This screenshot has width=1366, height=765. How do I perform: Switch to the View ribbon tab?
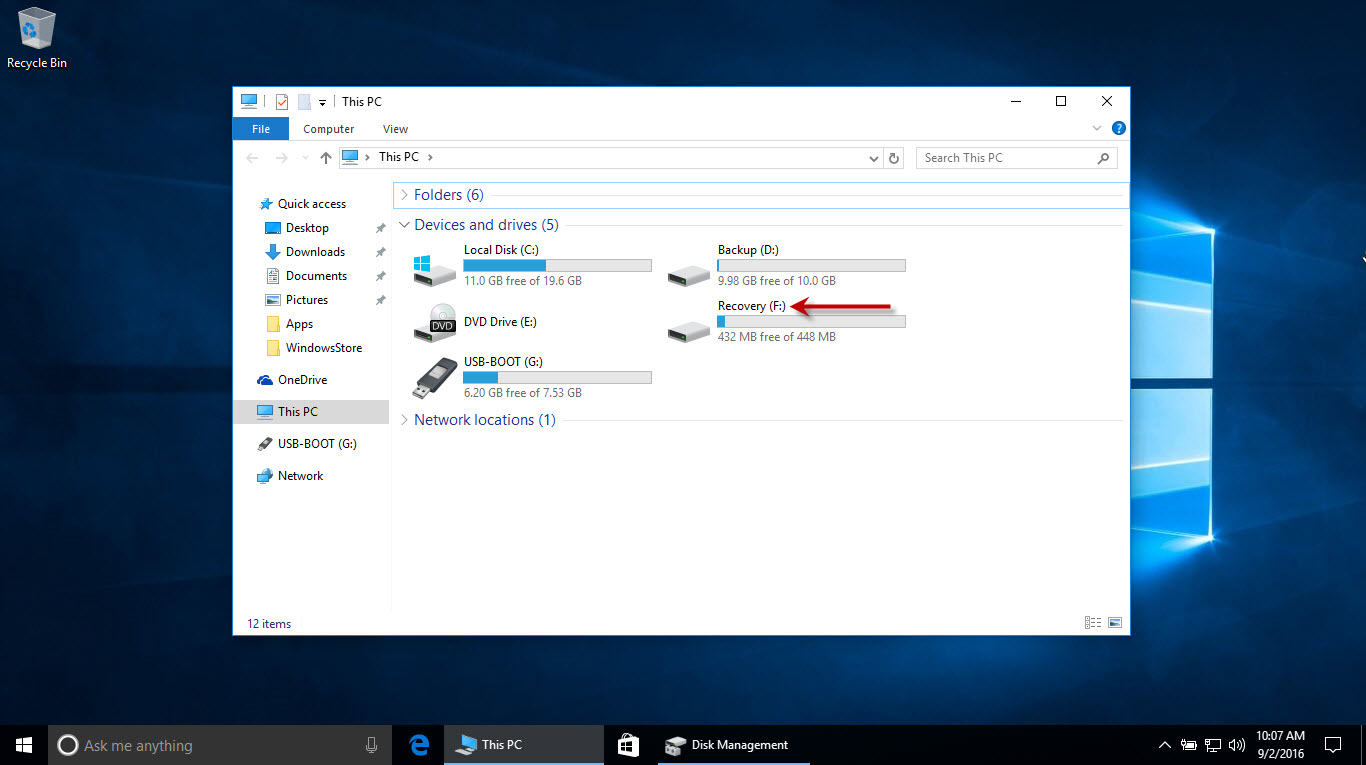click(395, 128)
